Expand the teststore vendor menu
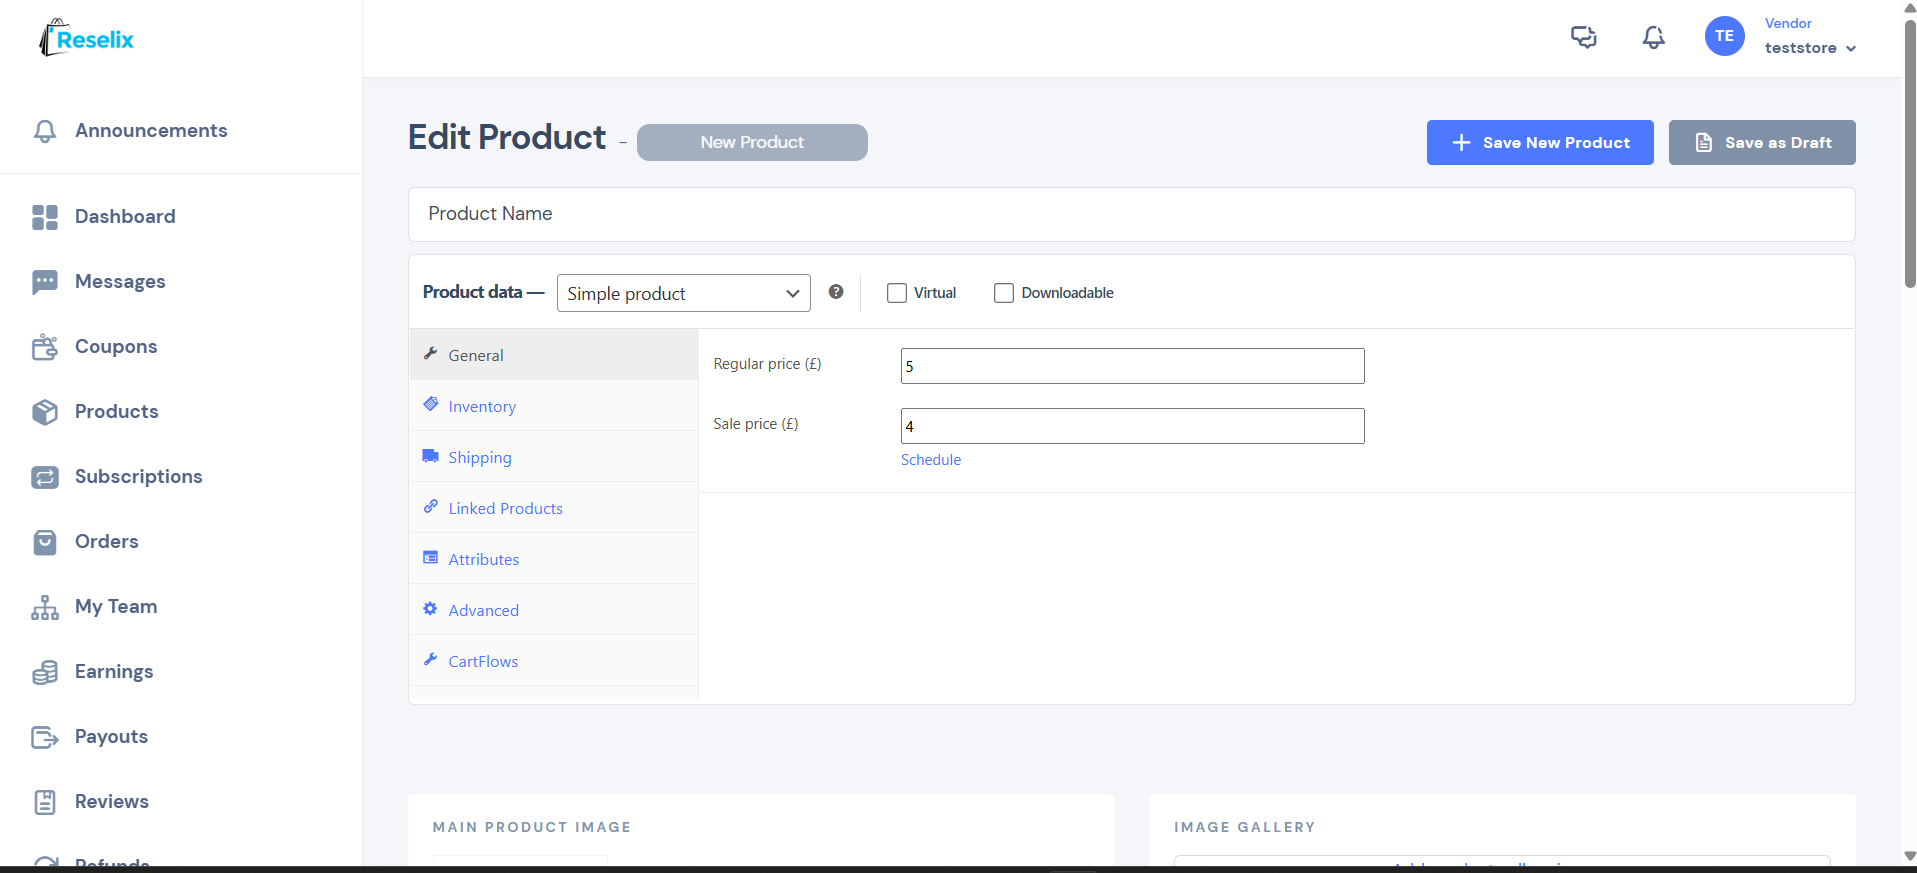The width and height of the screenshot is (1917, 873). [1810, 48]
